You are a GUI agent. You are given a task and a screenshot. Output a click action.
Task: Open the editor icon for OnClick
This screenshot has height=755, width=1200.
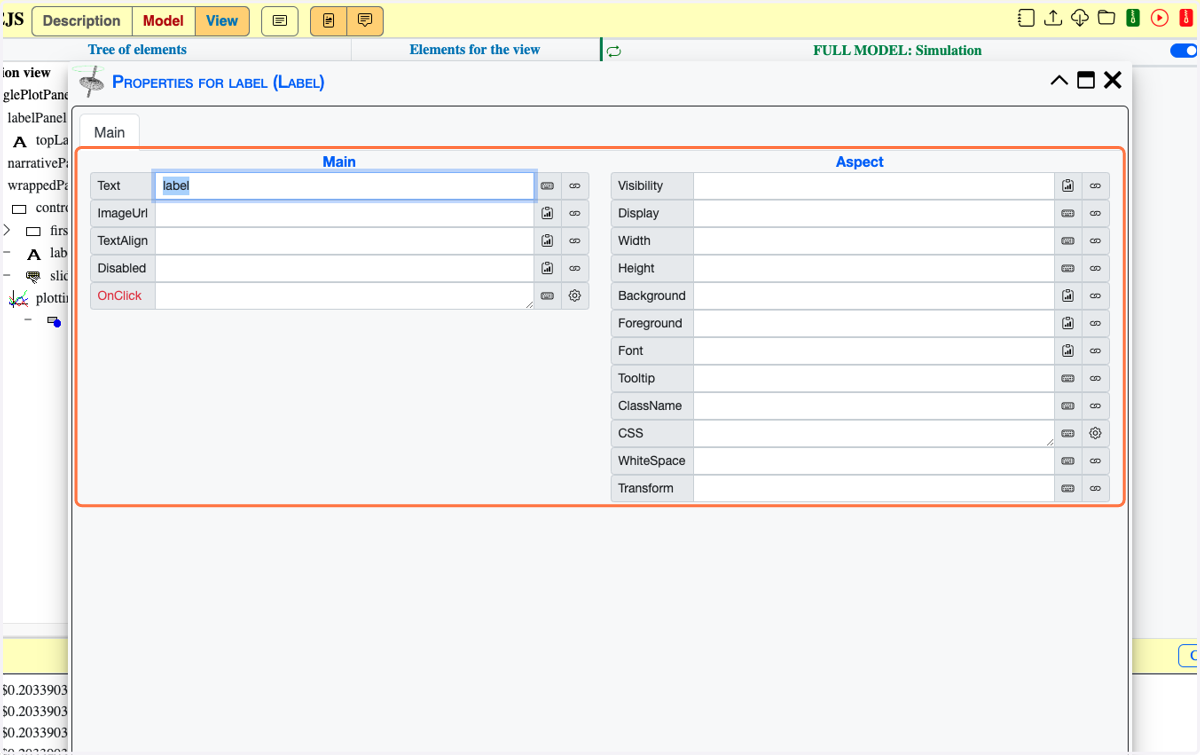[x=548, y=296]
